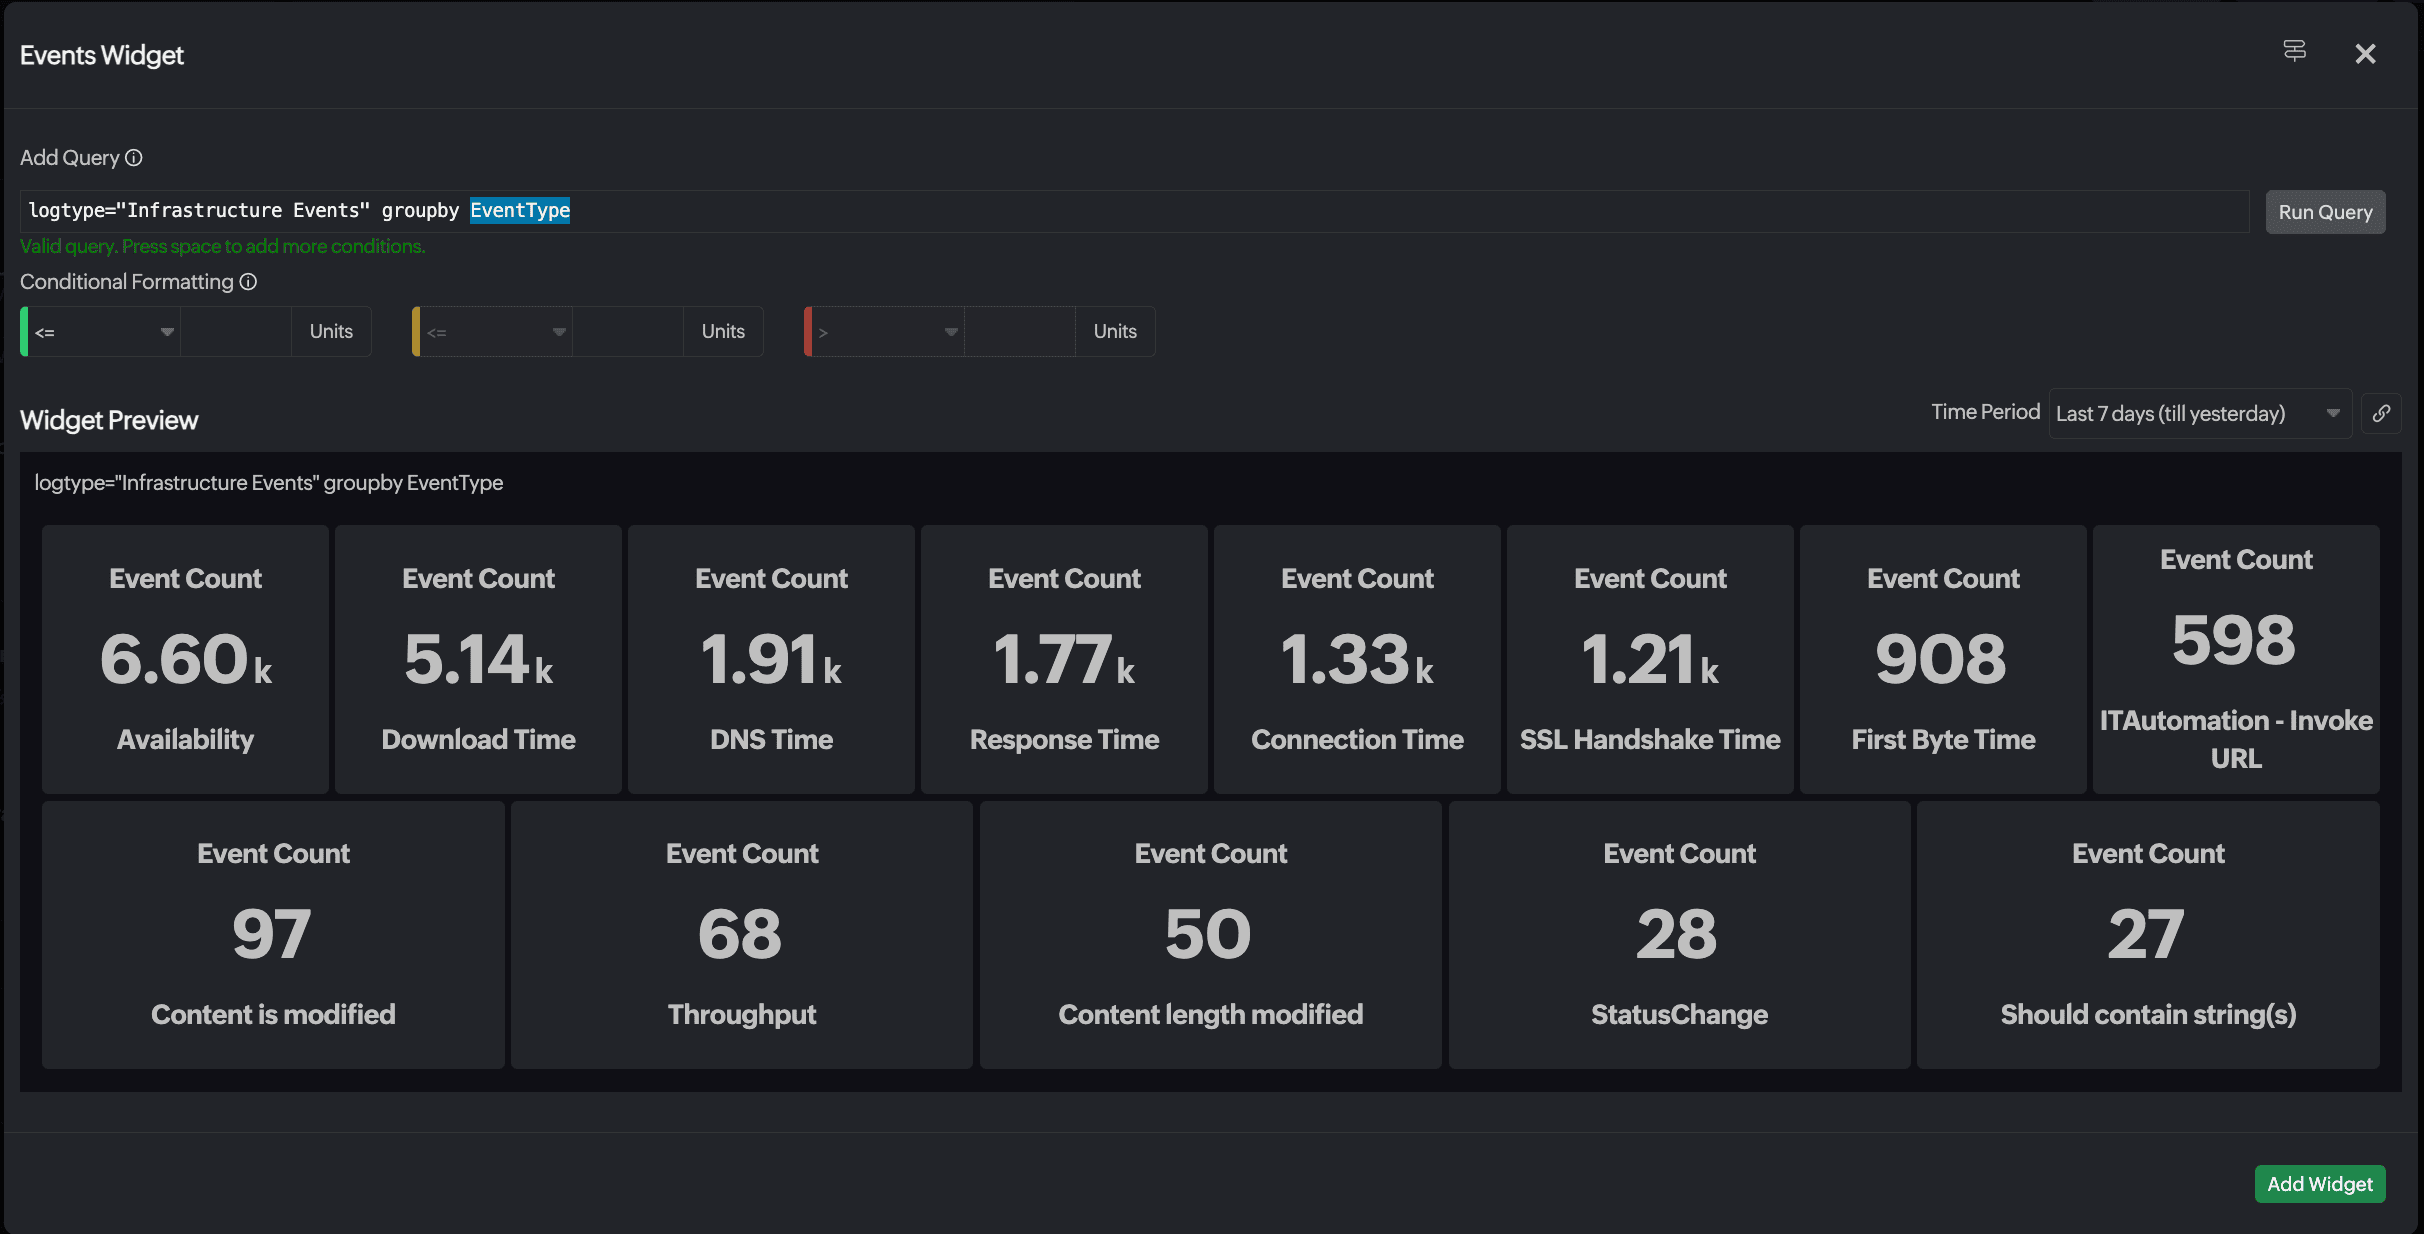The height and width of the screenshot is (1234, 2424).
Task: Select the Availability event count tile
Action: tap(185, 659)
